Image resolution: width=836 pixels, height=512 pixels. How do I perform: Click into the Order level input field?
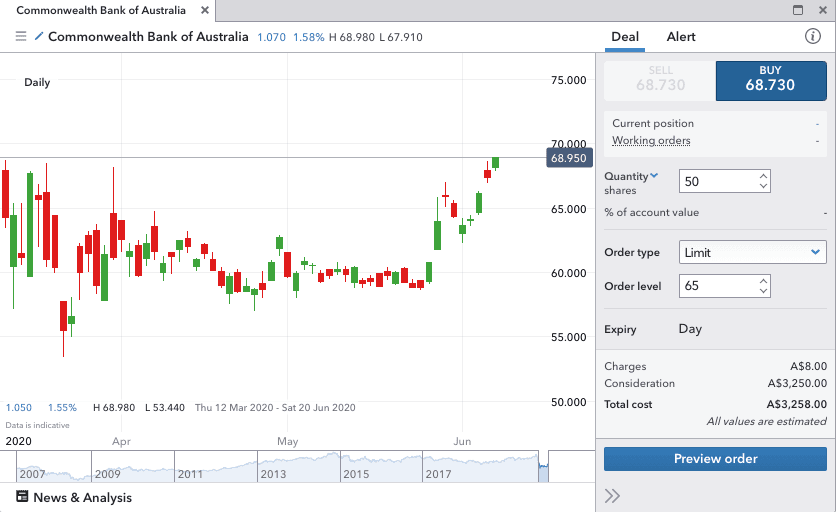pos(717,286)
